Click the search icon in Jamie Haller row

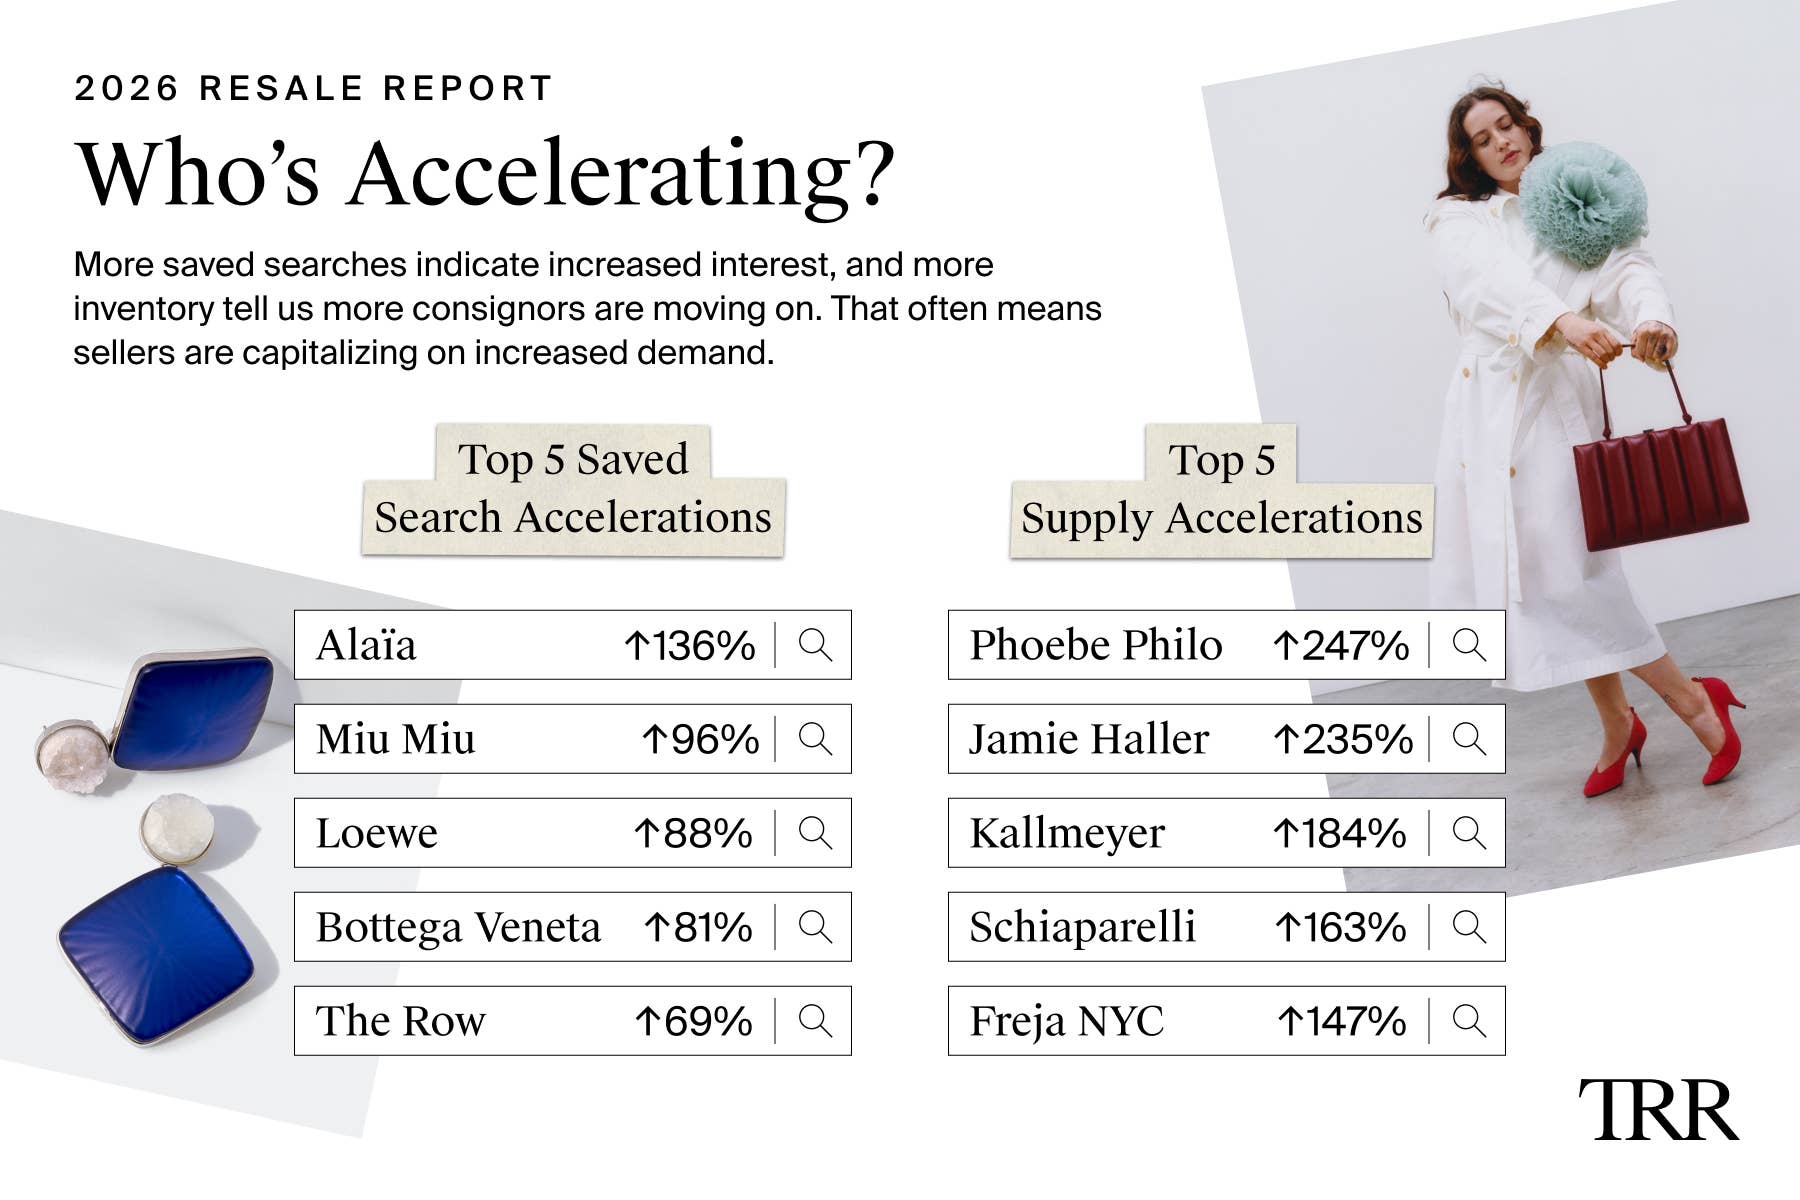(1469, 739)
